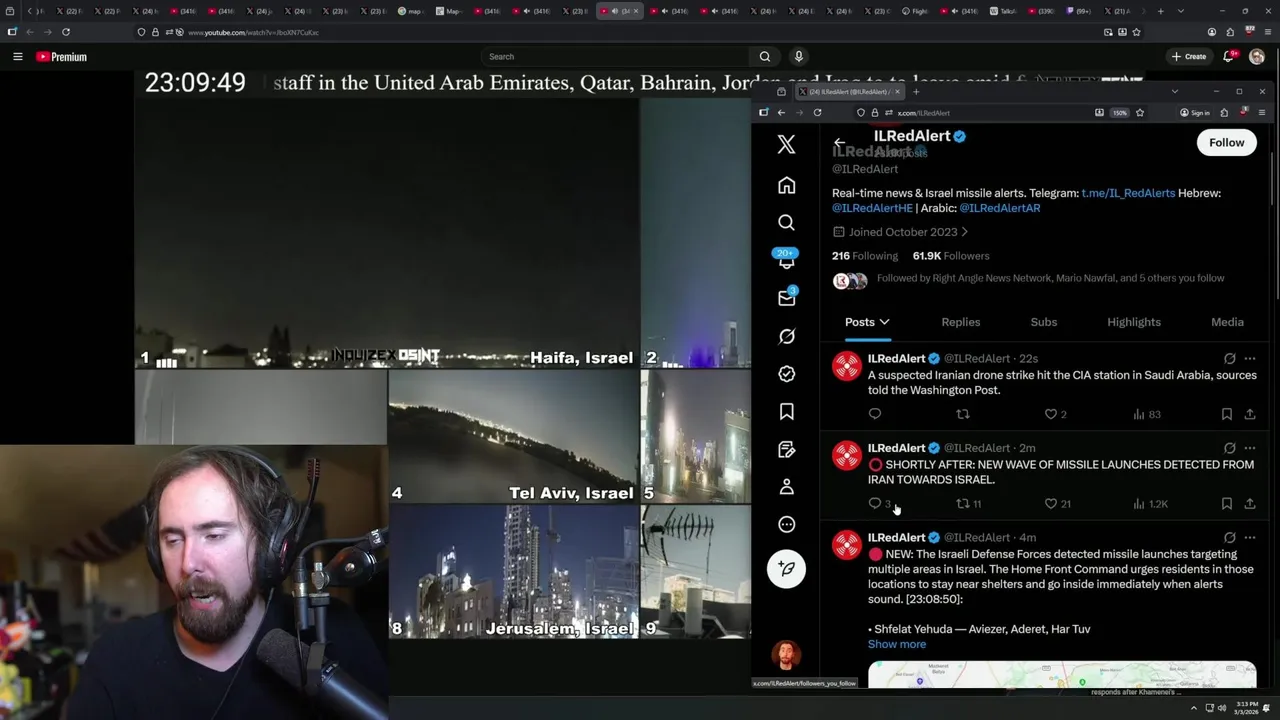Expand Joined October 2023 chevron
1280x720 pixels.
(964, 232)
